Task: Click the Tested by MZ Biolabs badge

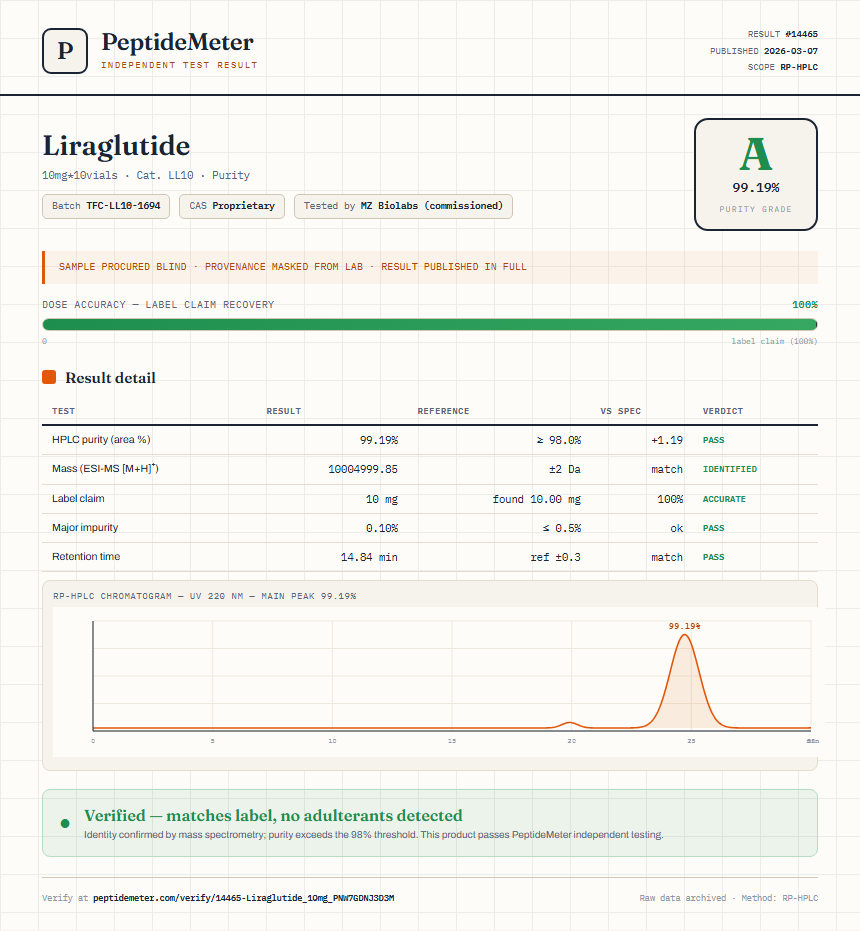Action: (x=403, y=206)
